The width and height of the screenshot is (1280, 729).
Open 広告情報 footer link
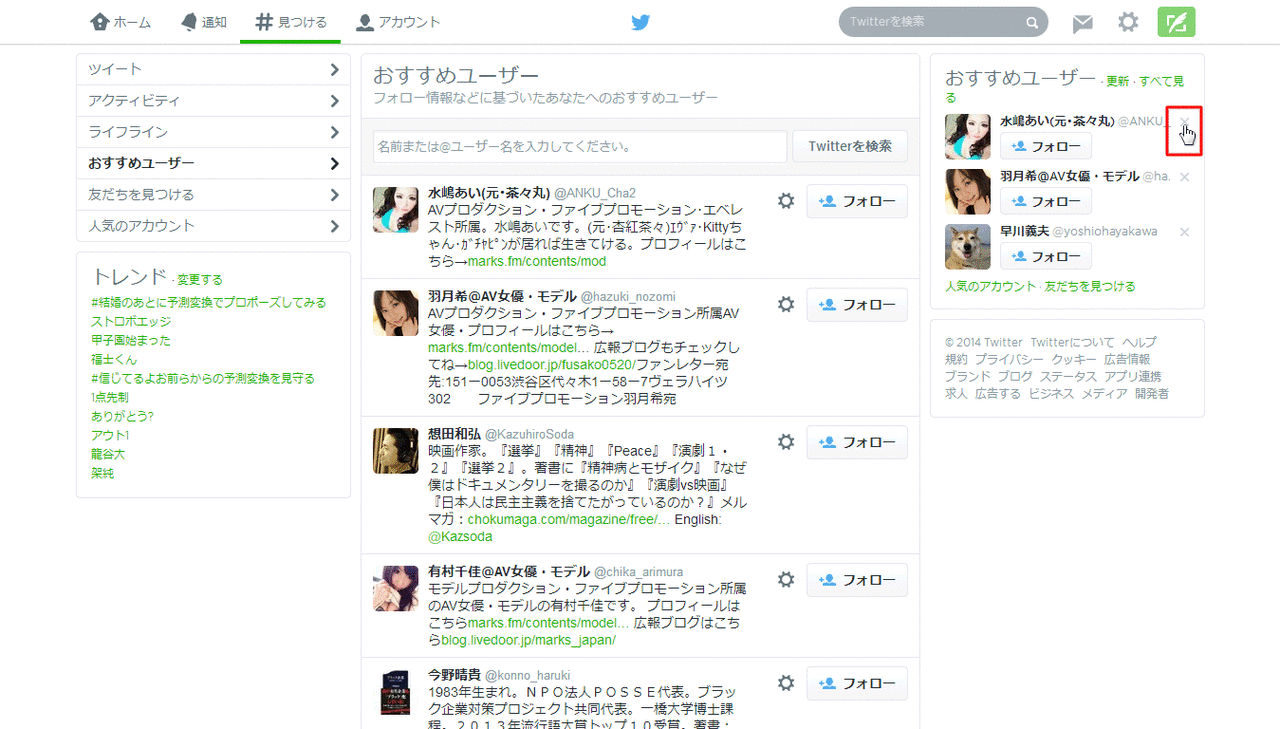click(x=1127, y=359)
